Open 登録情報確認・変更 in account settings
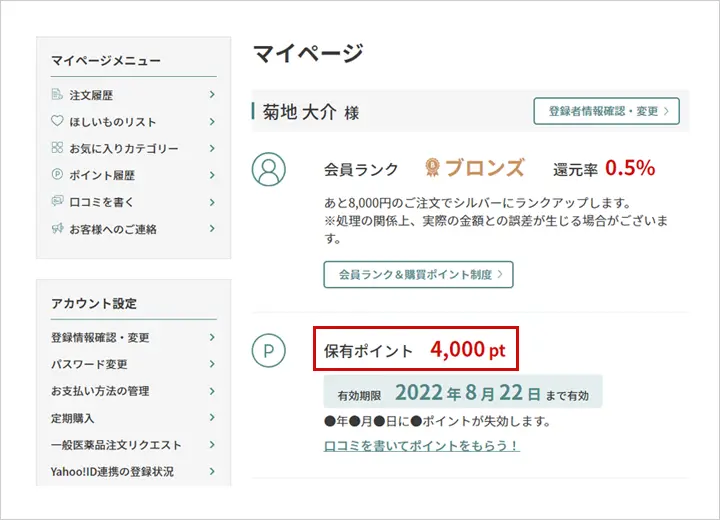This screenshot has width=720, height=520. 100,338
